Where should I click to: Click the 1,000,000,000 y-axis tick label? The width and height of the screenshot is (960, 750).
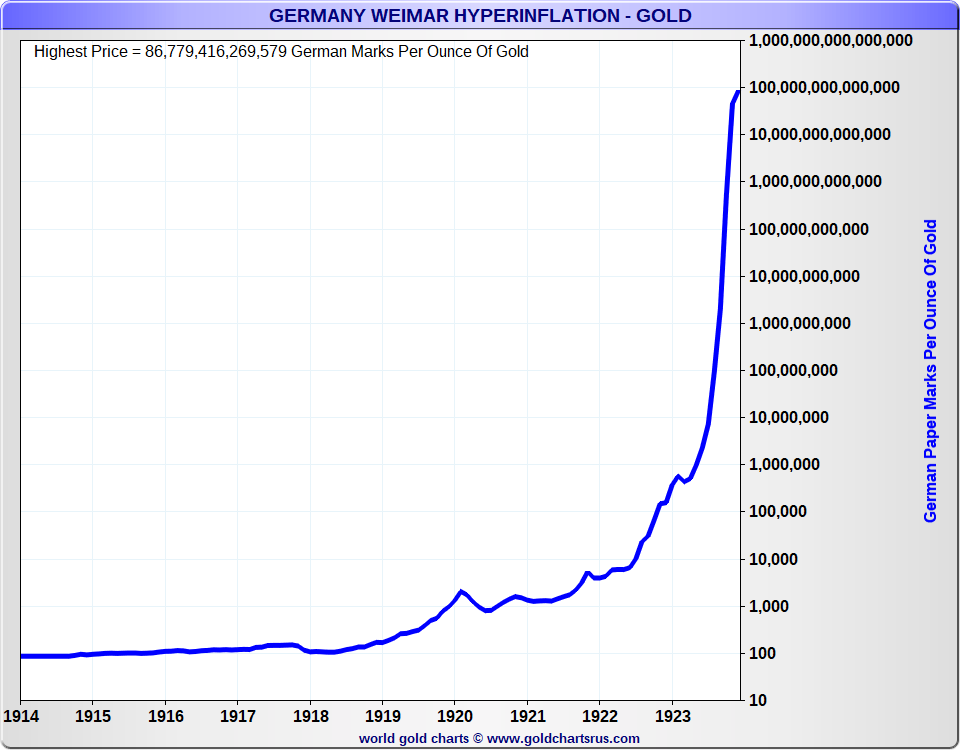click(800, 323)
